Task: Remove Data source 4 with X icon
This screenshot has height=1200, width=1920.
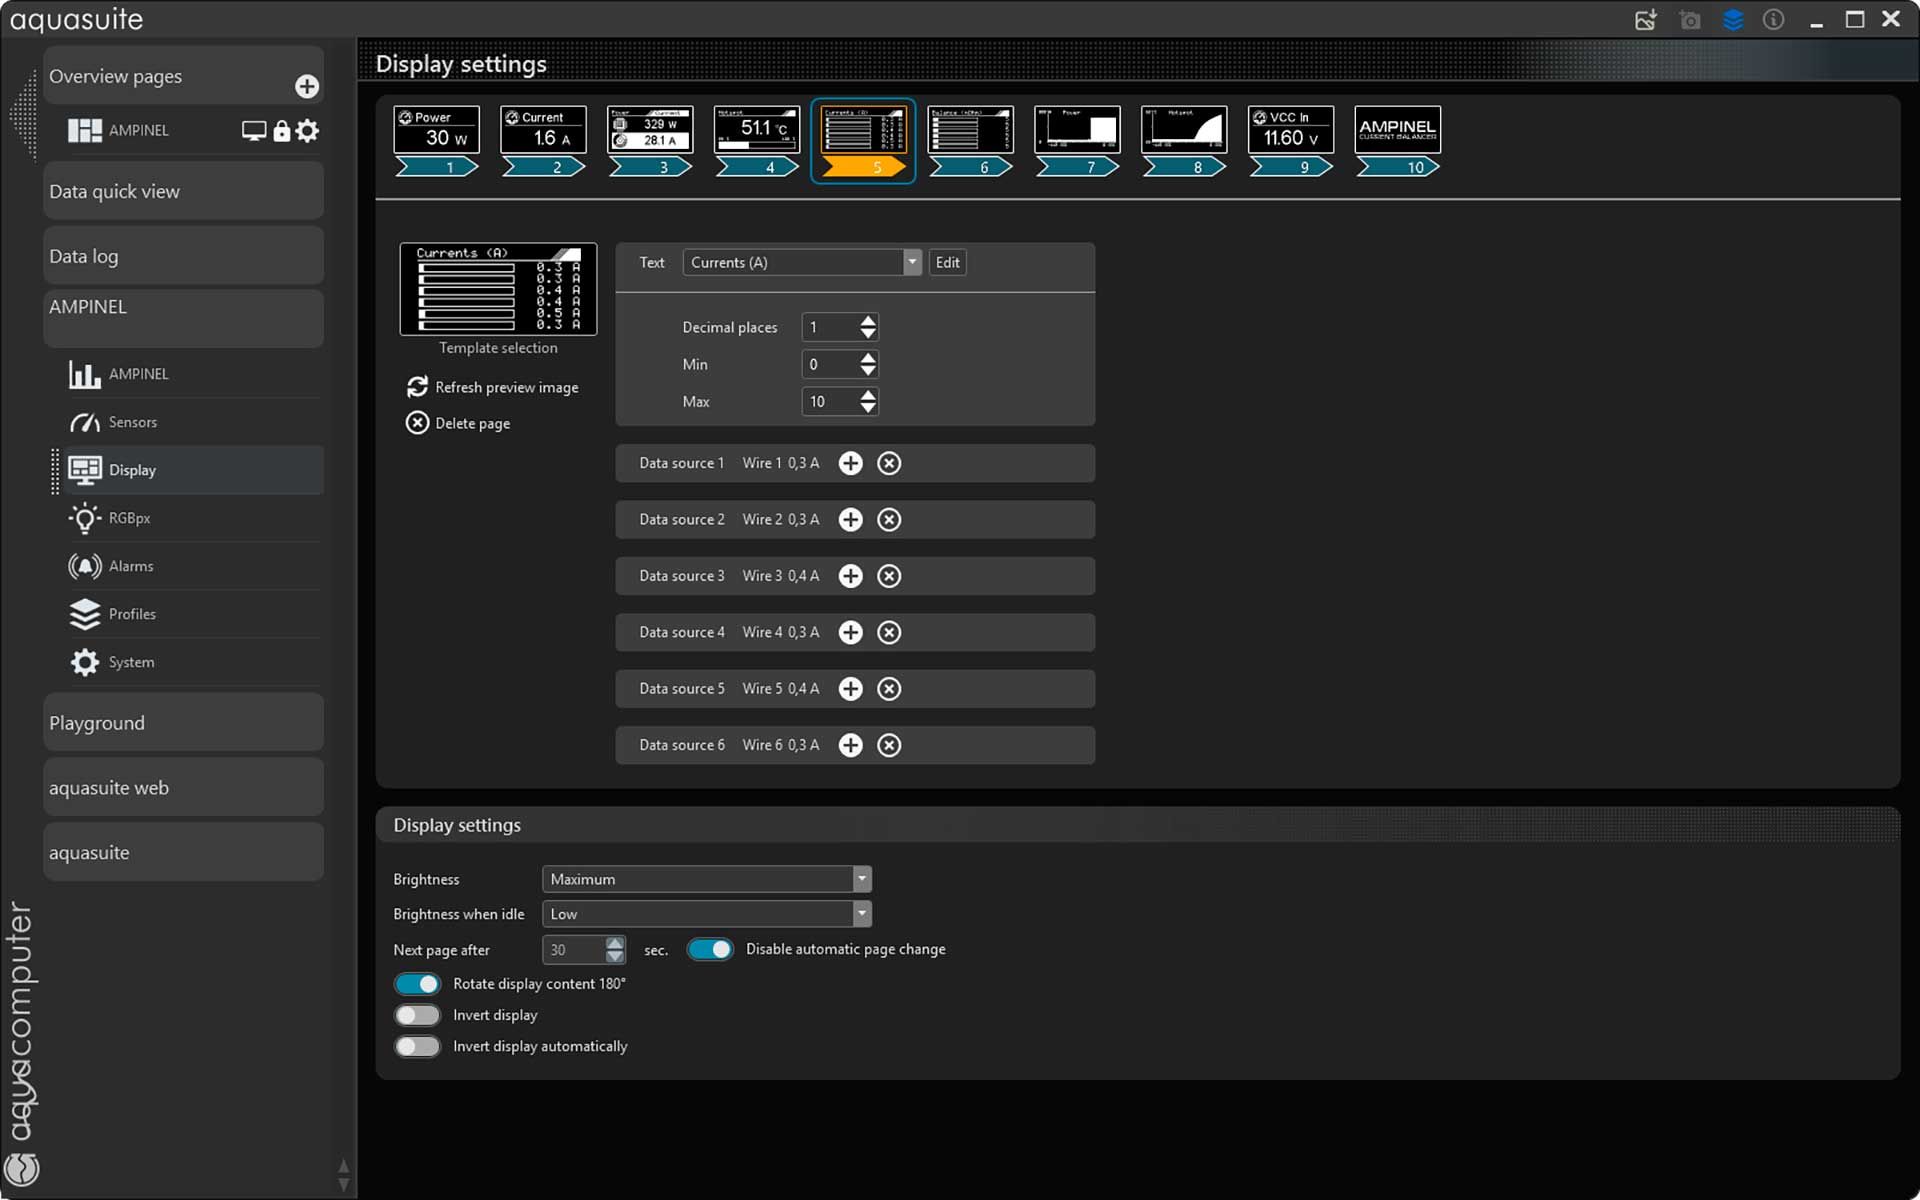Action: (x=889, y=632)
